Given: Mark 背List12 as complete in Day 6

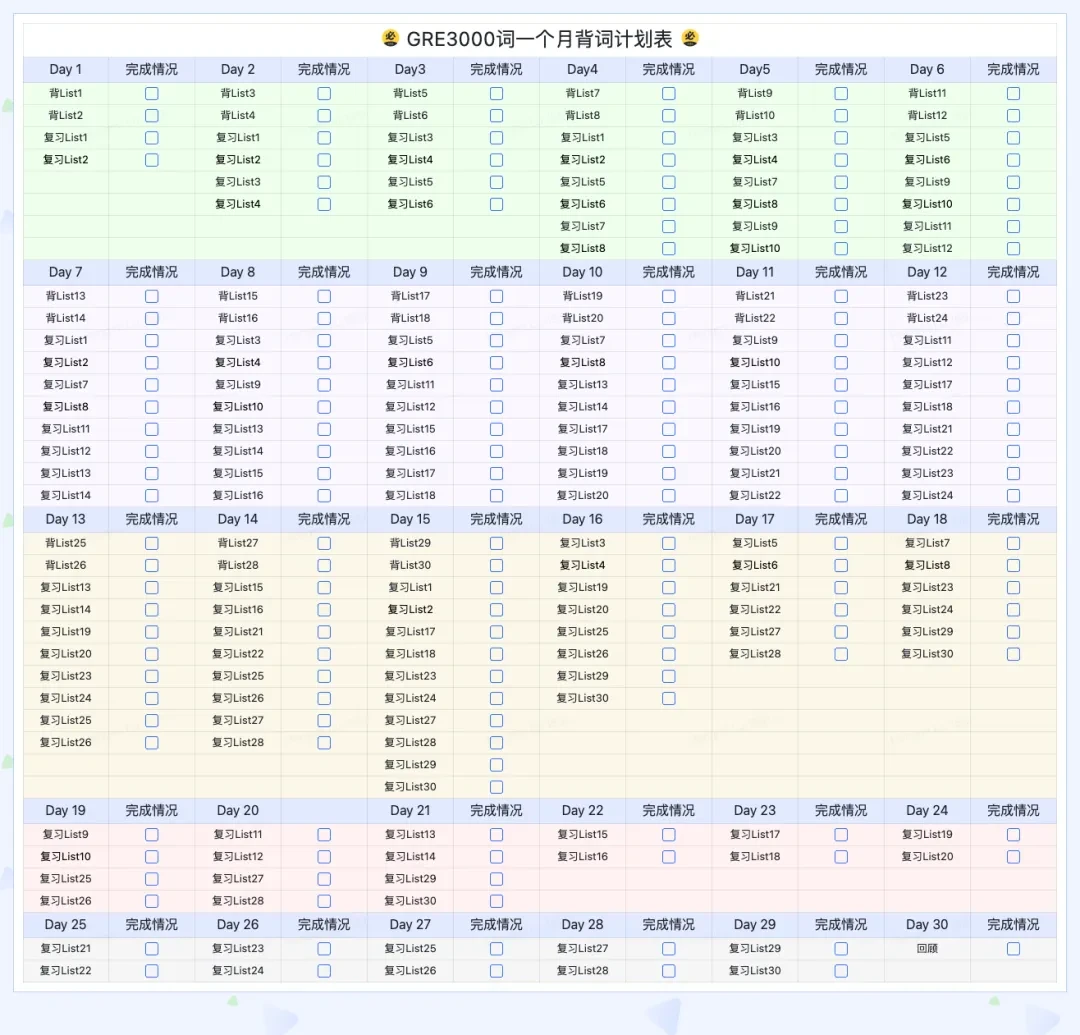Looking at the screenshot, I should (x=1013, y=115).
